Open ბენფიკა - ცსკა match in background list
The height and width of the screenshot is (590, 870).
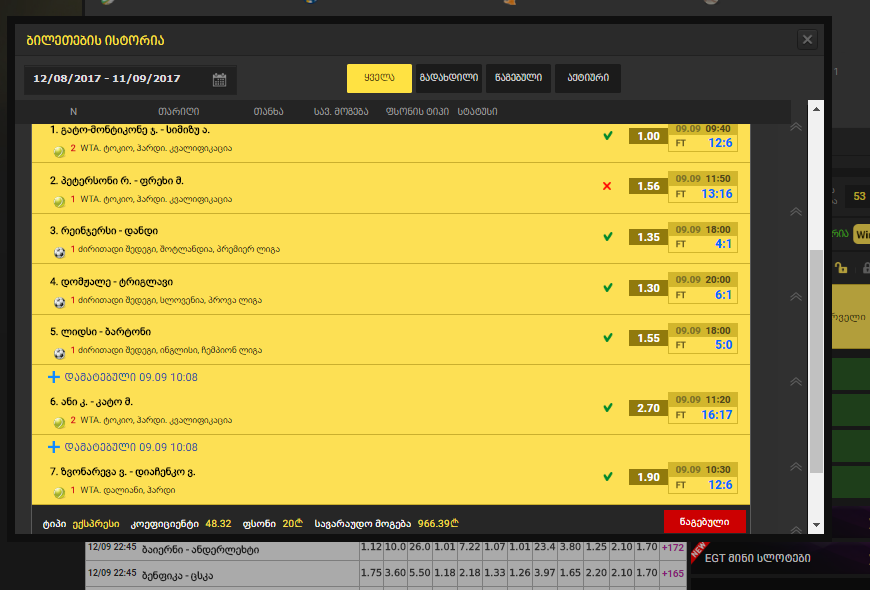click(178, 575)
